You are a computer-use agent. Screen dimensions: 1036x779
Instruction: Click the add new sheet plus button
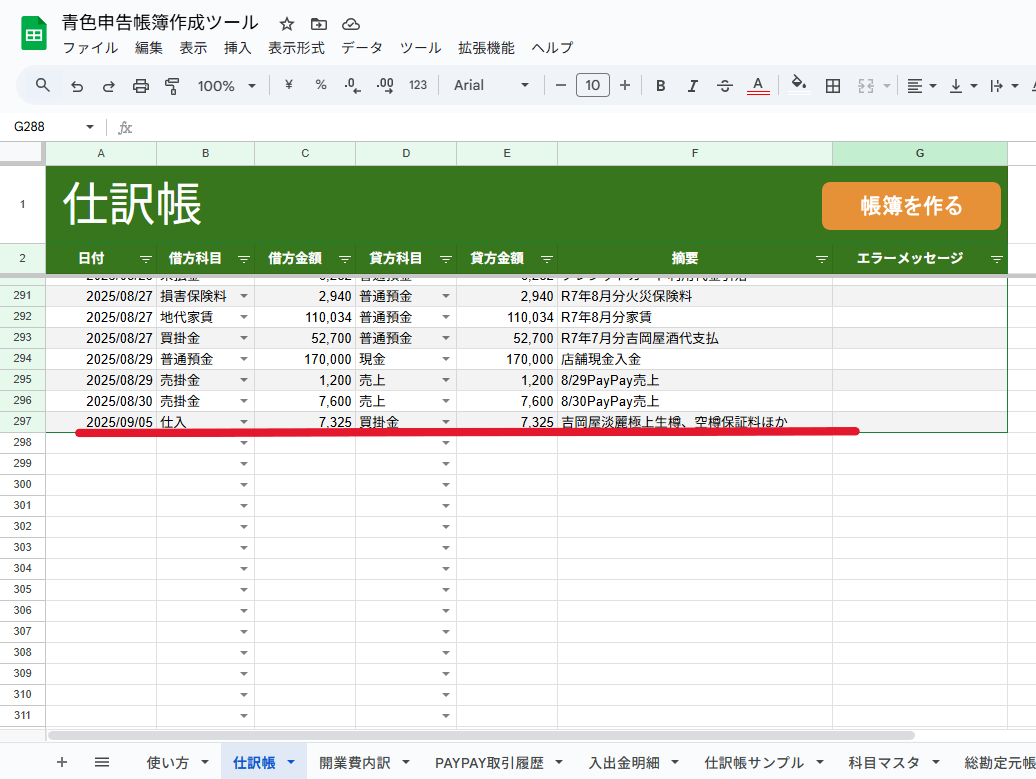tap(62, 762)
